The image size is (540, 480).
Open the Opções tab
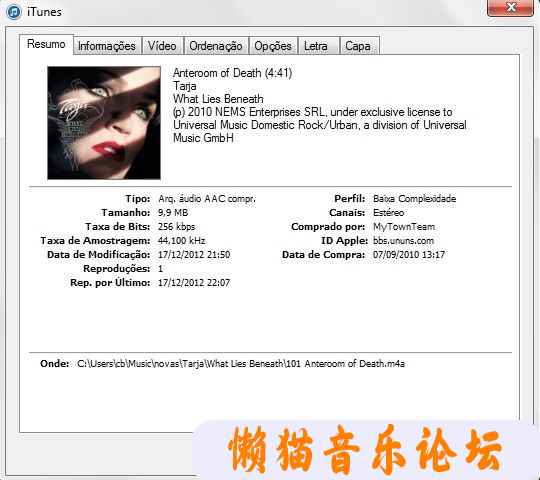[273, 46]
